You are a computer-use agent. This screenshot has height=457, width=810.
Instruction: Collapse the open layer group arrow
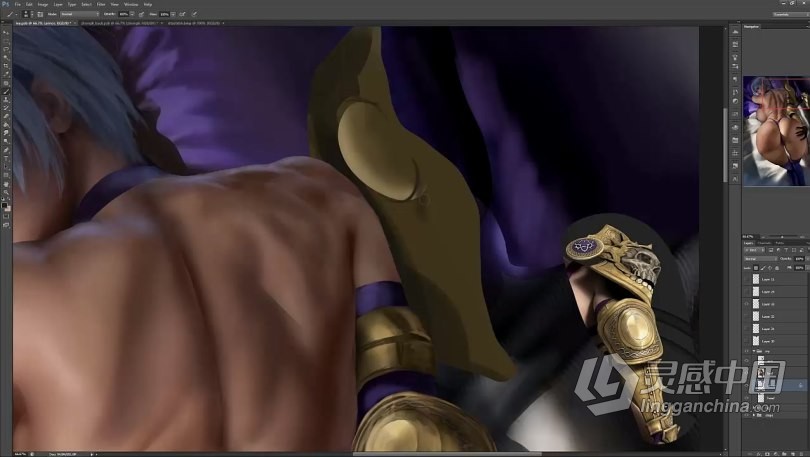coord(753,351)
